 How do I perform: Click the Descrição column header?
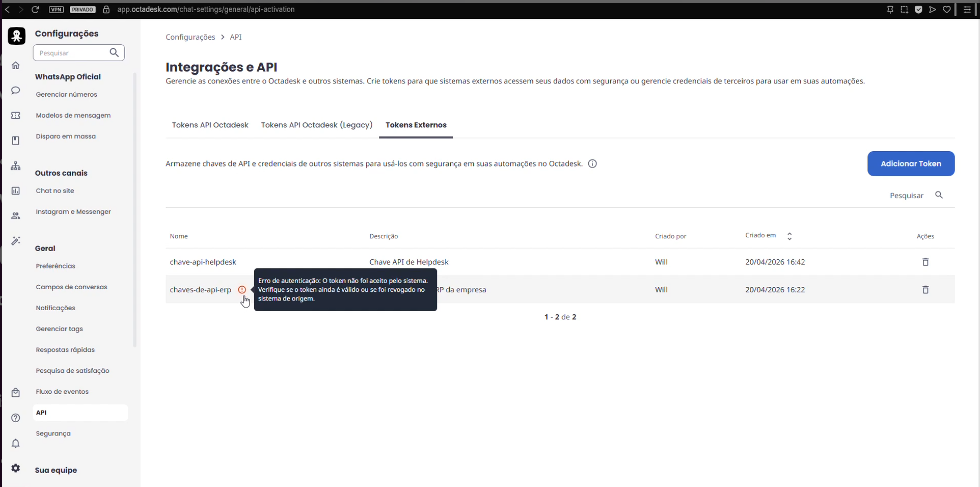click(x=384, y=236)
